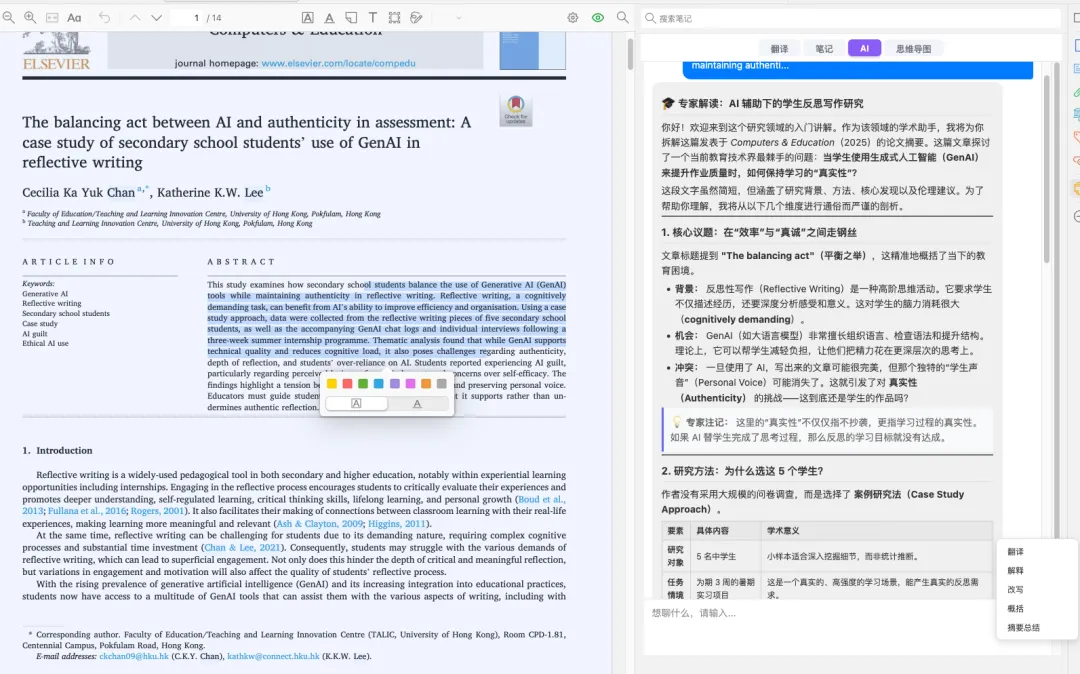Image resolution: width=1080 pixels, height=674 pixels.
Task: Click the blue user message bubble
Action: (858, 70)
